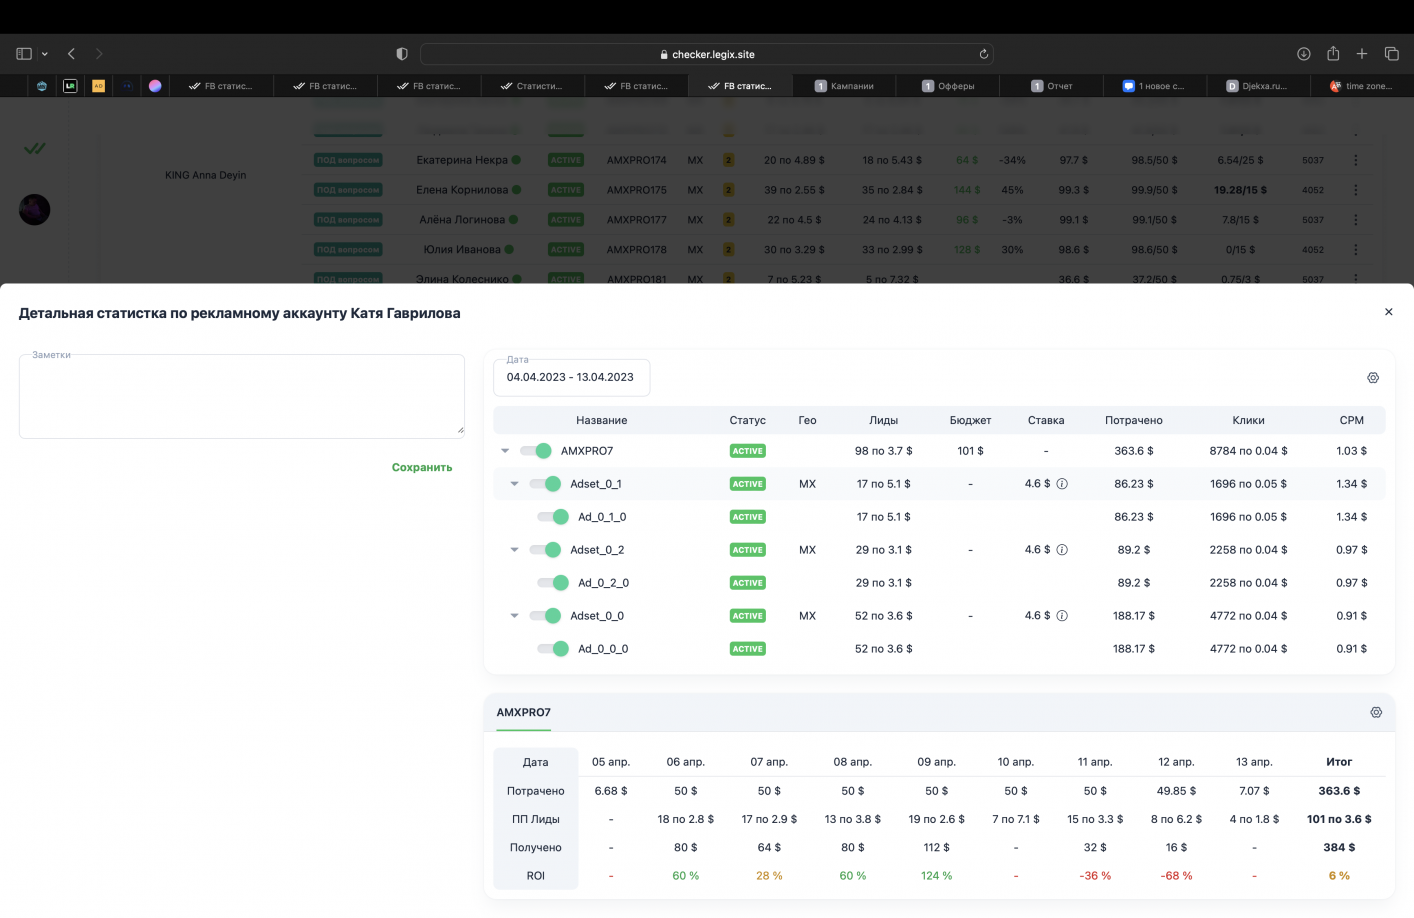Viewport: 1414px width, 918px height.
Task: Click Safari share icon
Action: [1333, 54]
